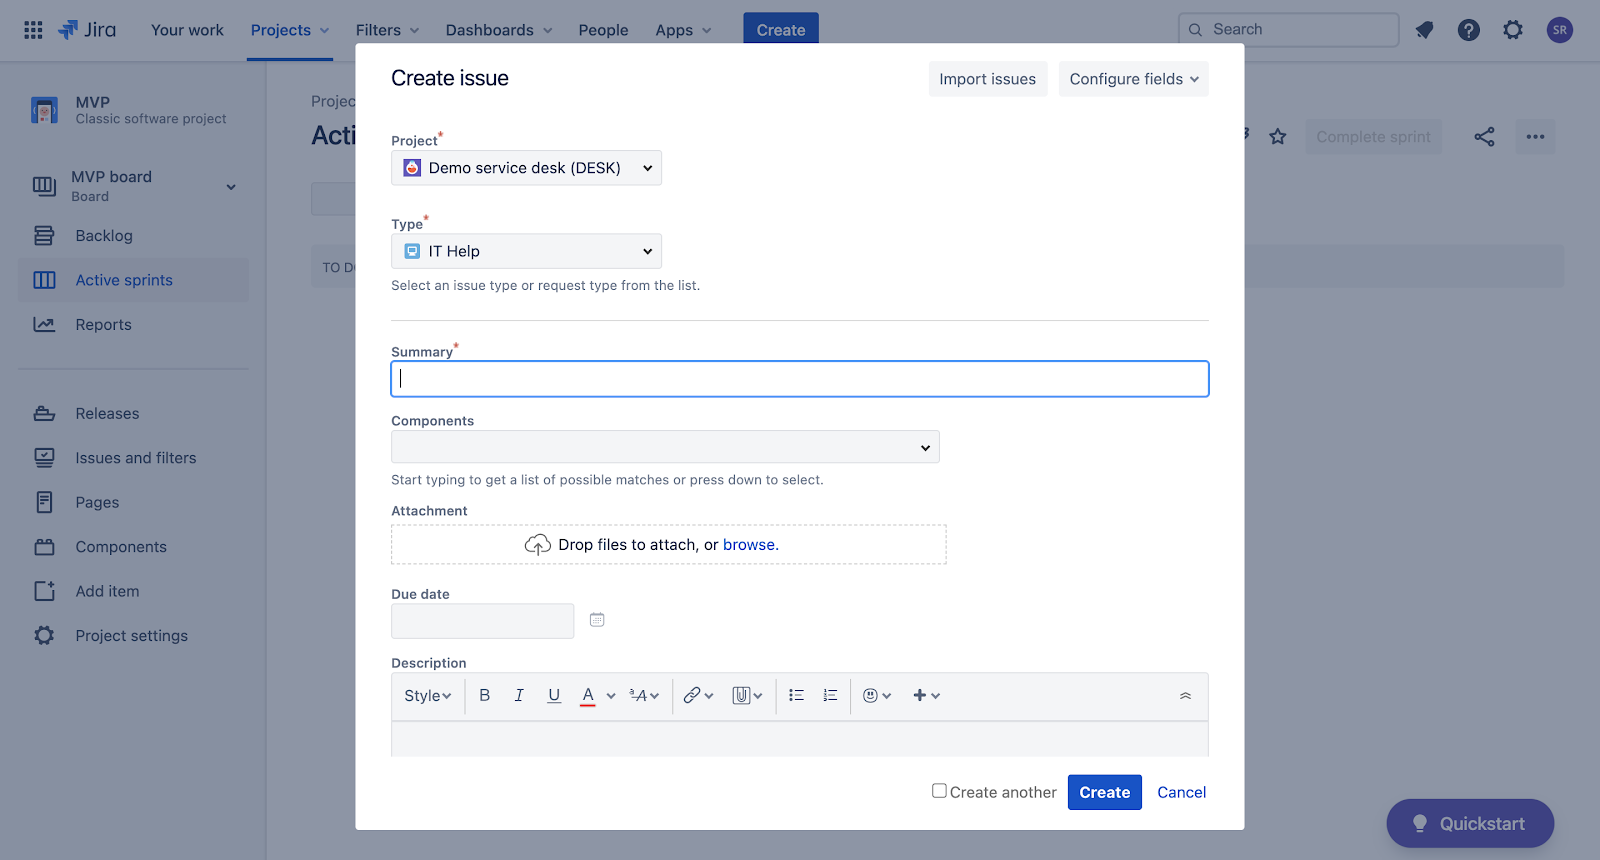Toggle the Create another checkbox
The image size is (1600, 860).
(x=939, y=791)
